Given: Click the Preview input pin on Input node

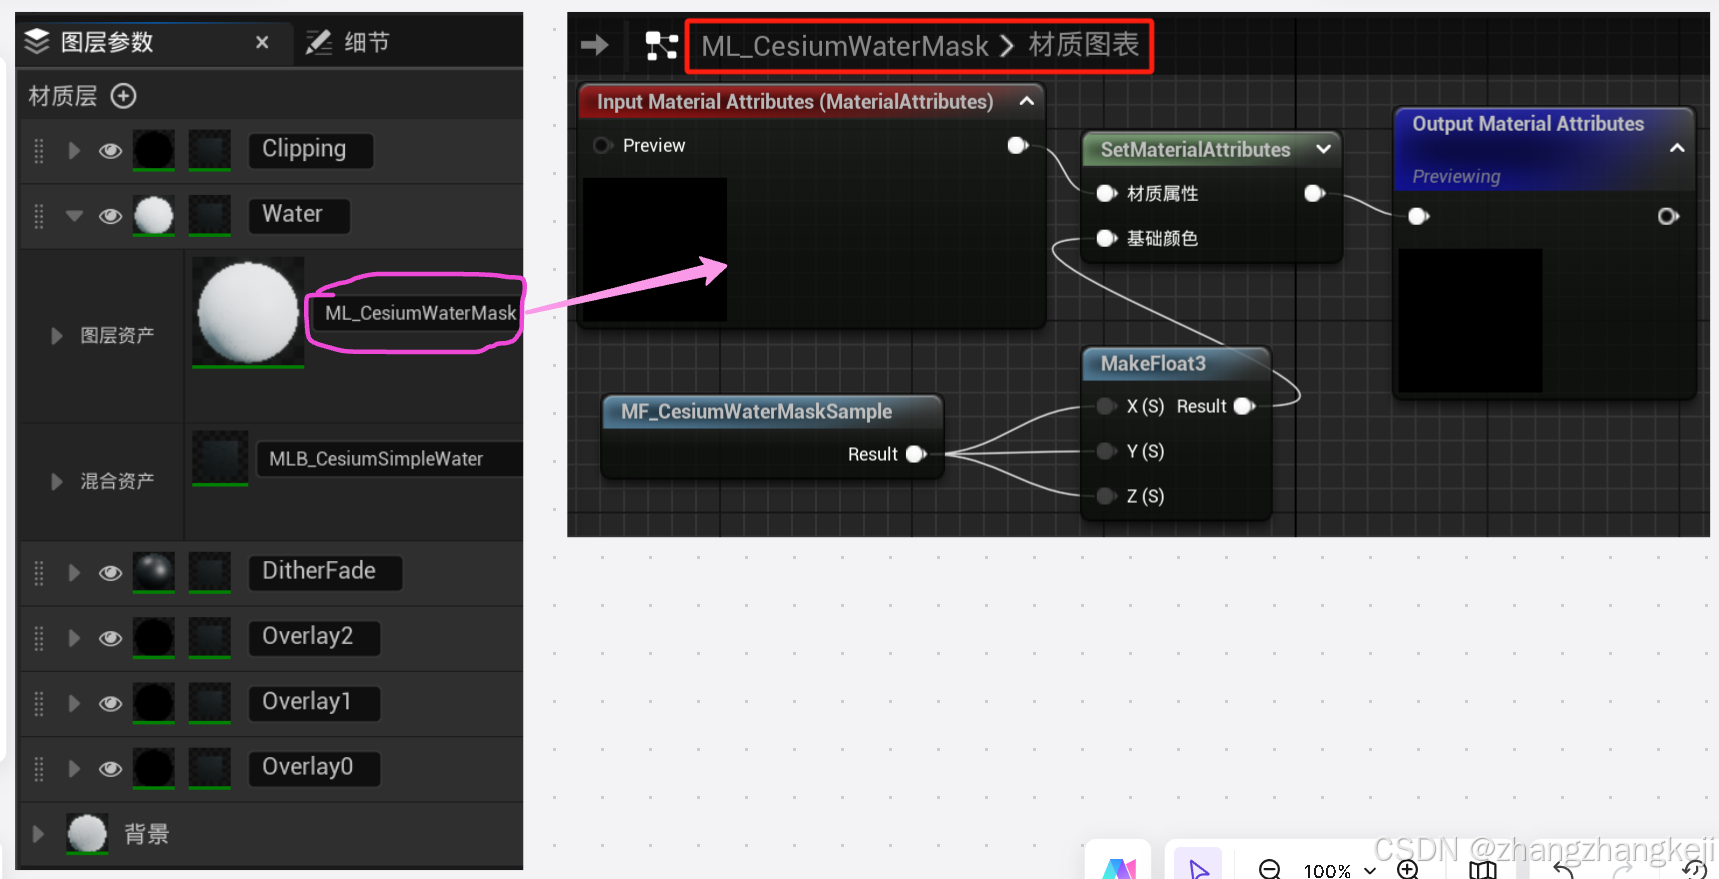Looking at the screenshot, I should 602,146.
